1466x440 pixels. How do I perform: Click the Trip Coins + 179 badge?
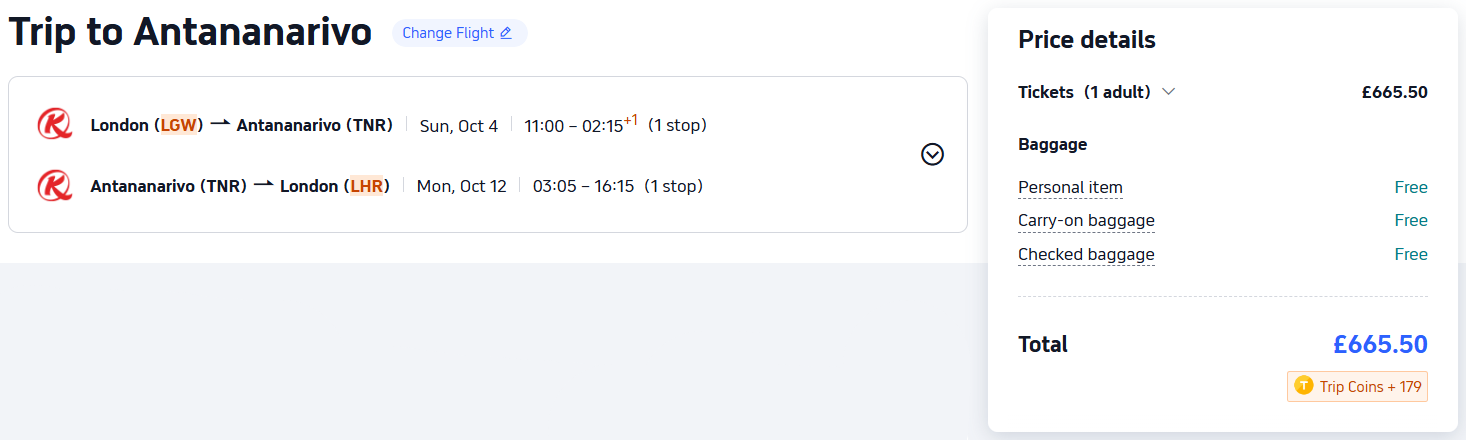click(1357, 386)
